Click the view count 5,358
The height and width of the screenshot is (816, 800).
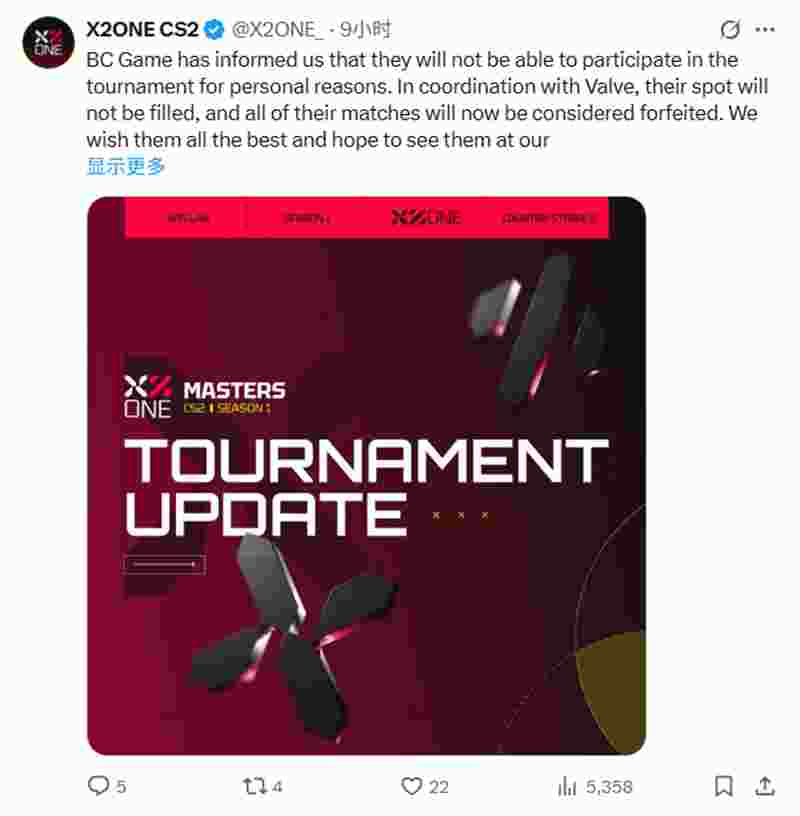pos(609,786)
